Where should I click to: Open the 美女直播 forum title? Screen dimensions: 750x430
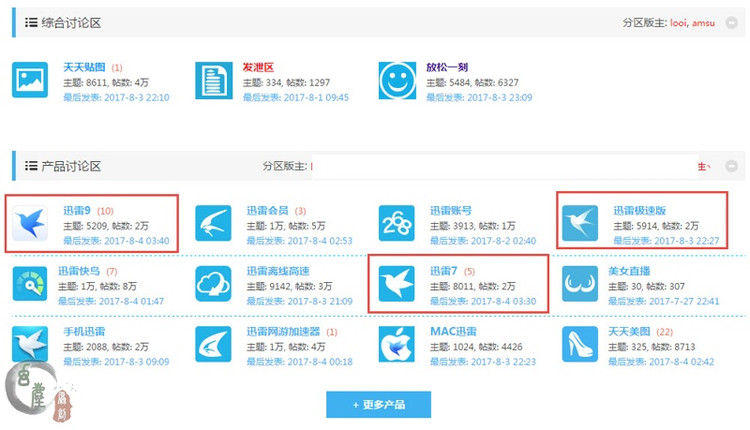point(629,271)
